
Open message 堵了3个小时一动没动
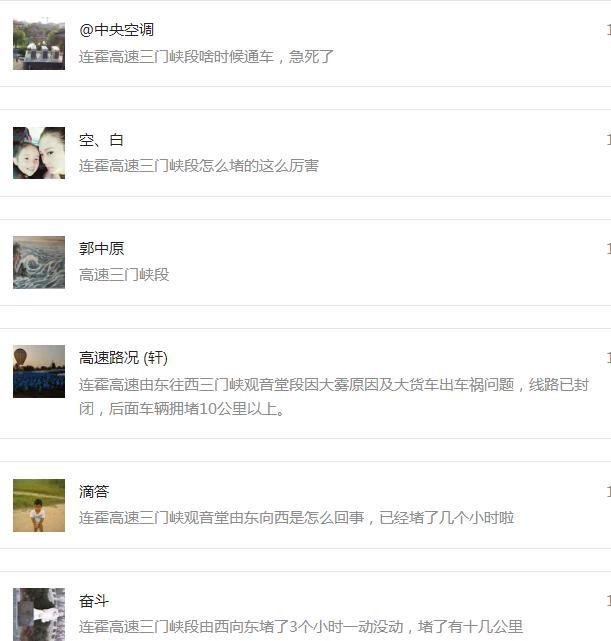[301, 627]
